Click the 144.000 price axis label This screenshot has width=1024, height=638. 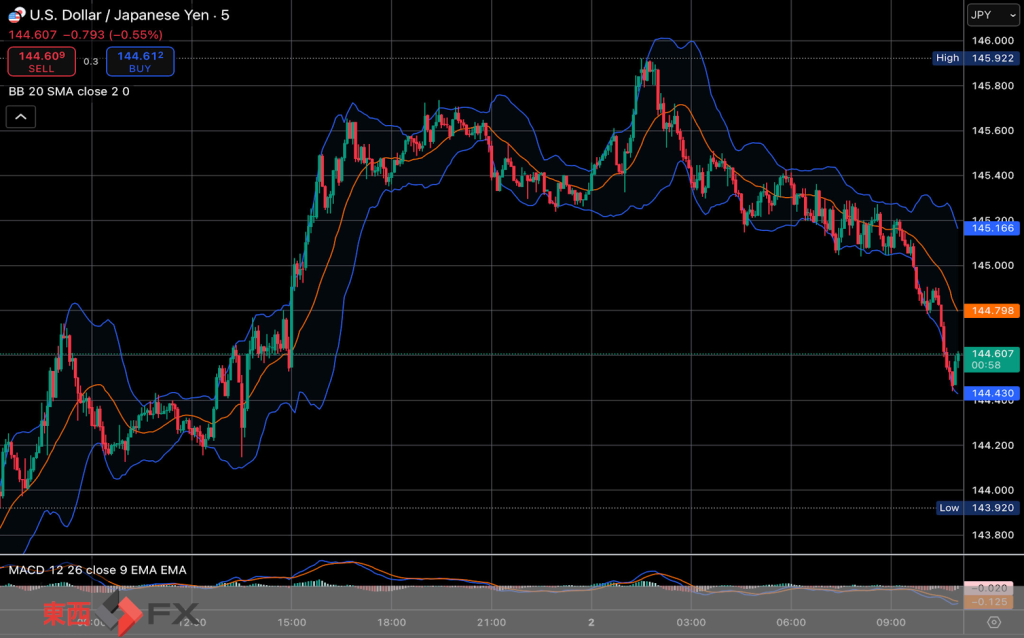tap(993, 490)
